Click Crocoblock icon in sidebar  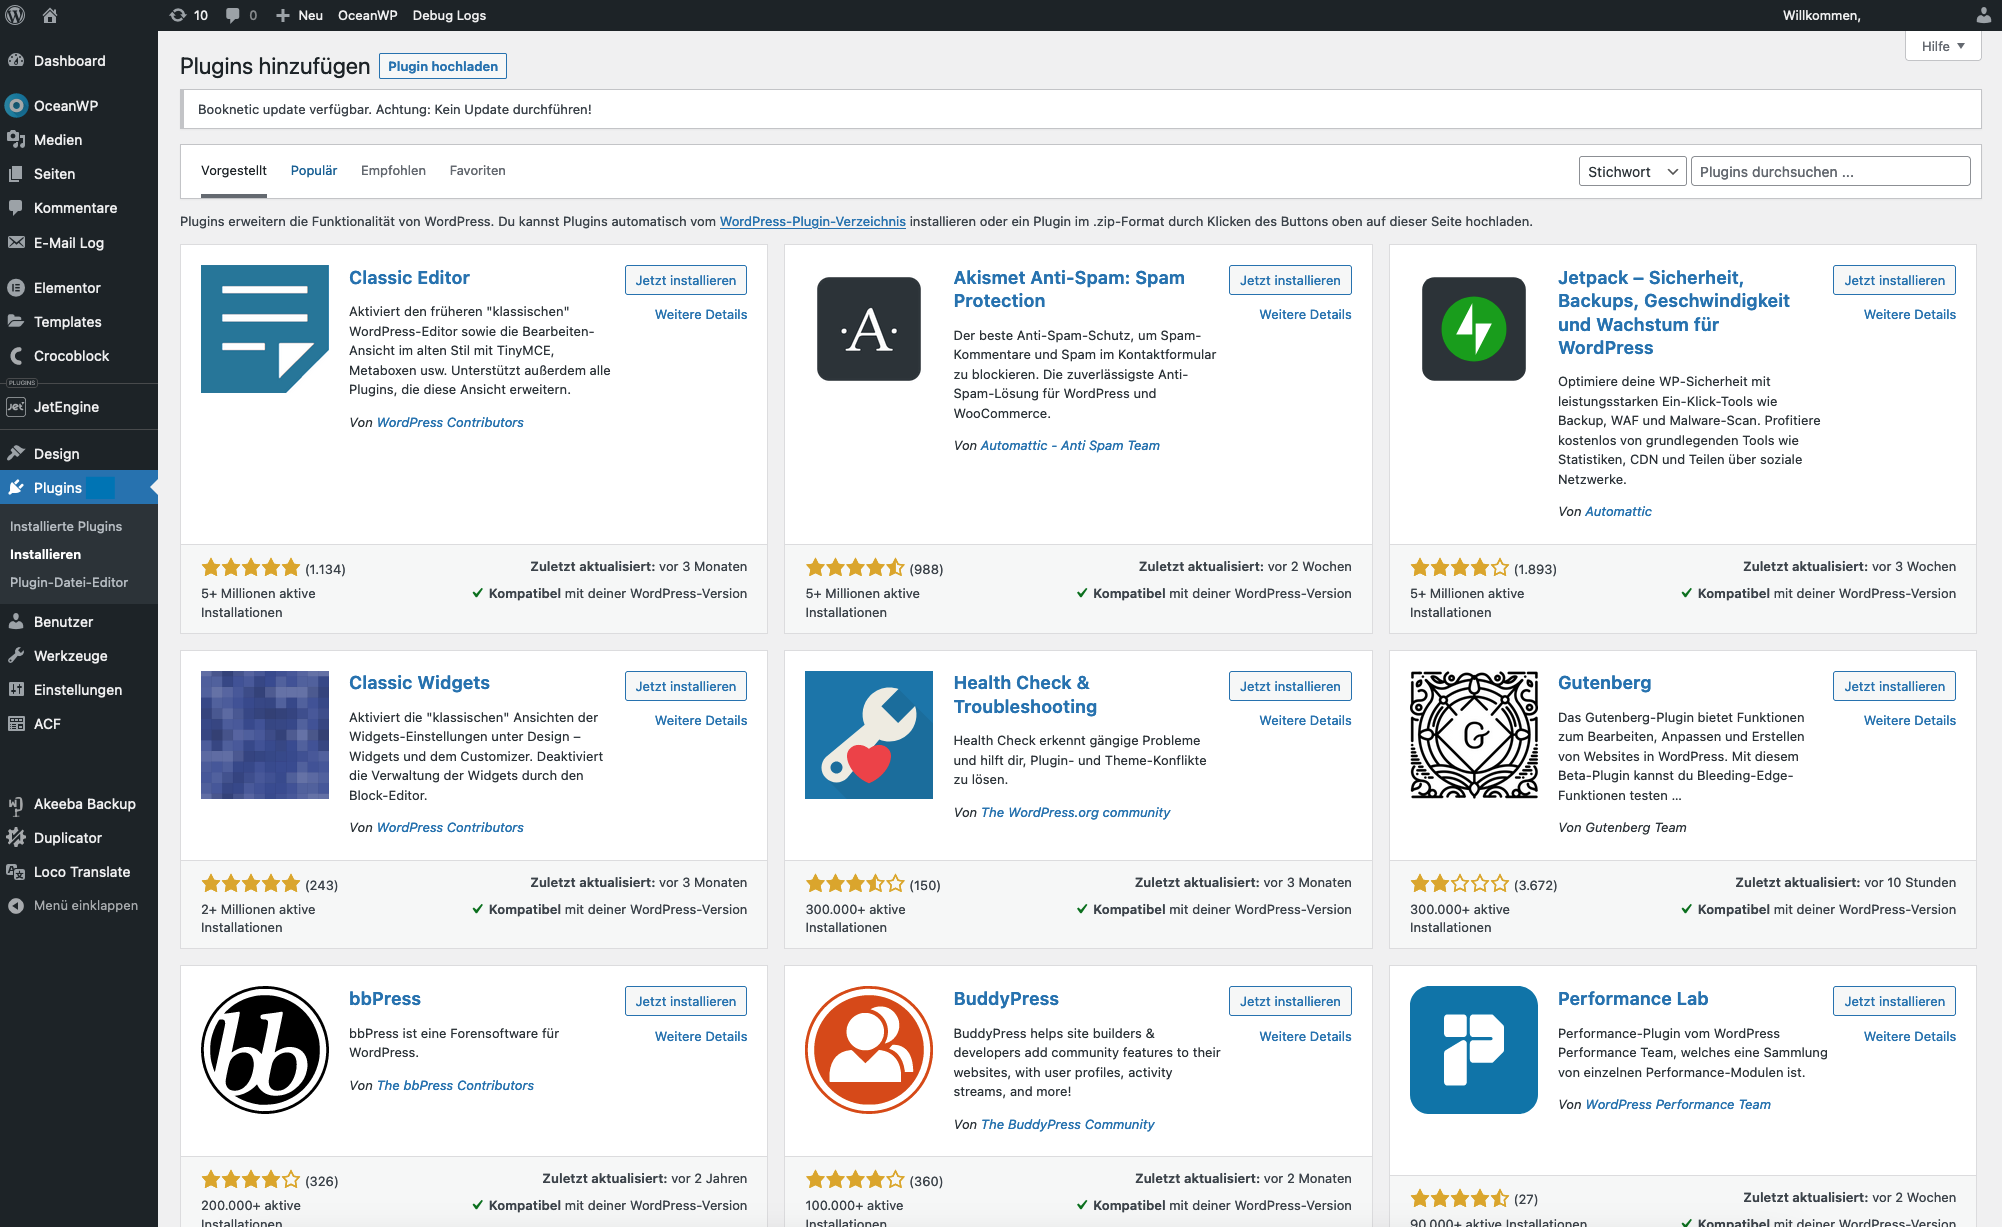16,356
